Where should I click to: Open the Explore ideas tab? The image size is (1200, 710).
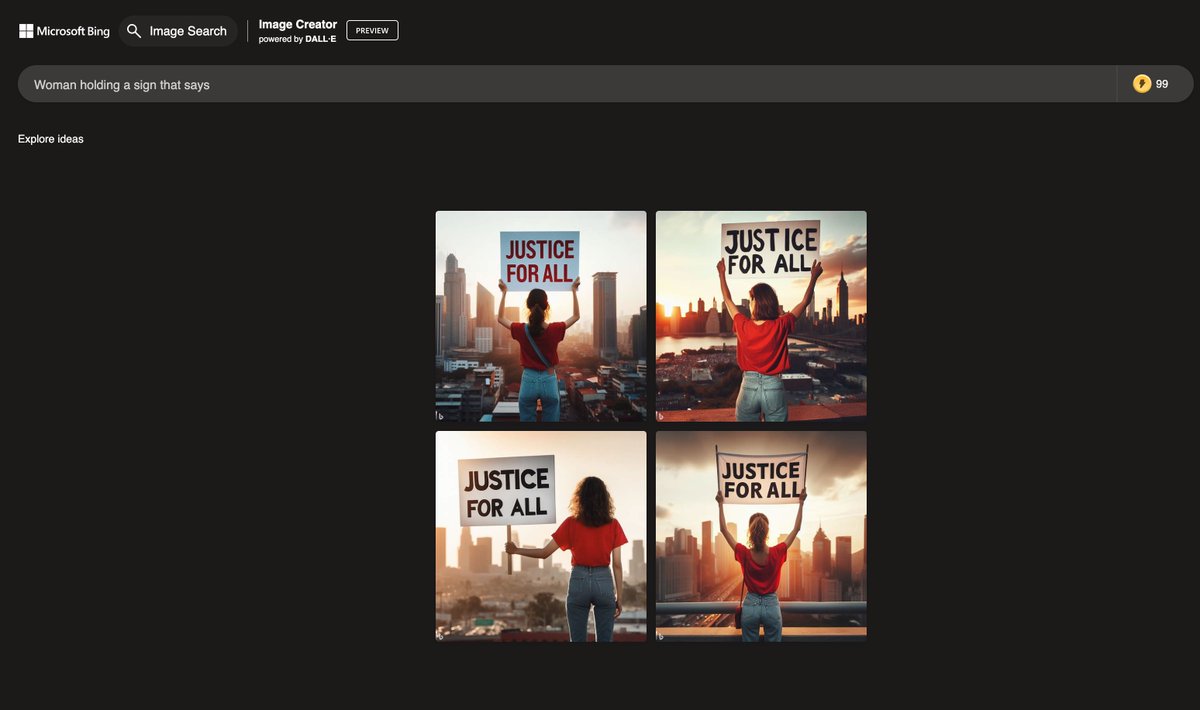(x=51, y=139)
